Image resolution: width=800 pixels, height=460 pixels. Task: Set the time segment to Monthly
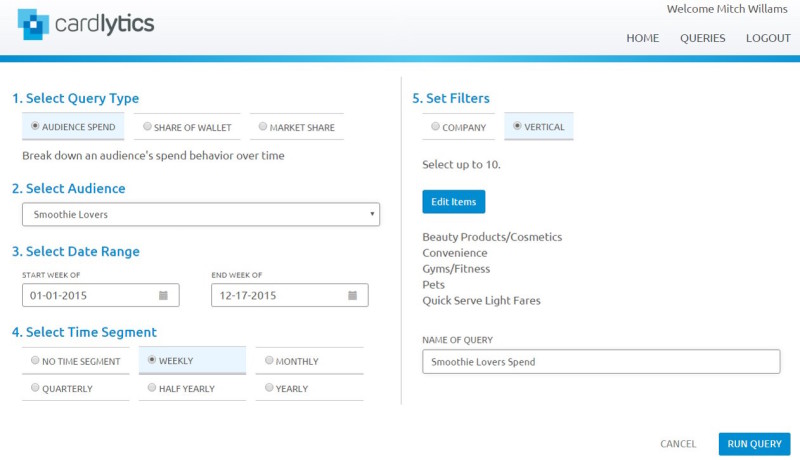[x=309, y=361]
